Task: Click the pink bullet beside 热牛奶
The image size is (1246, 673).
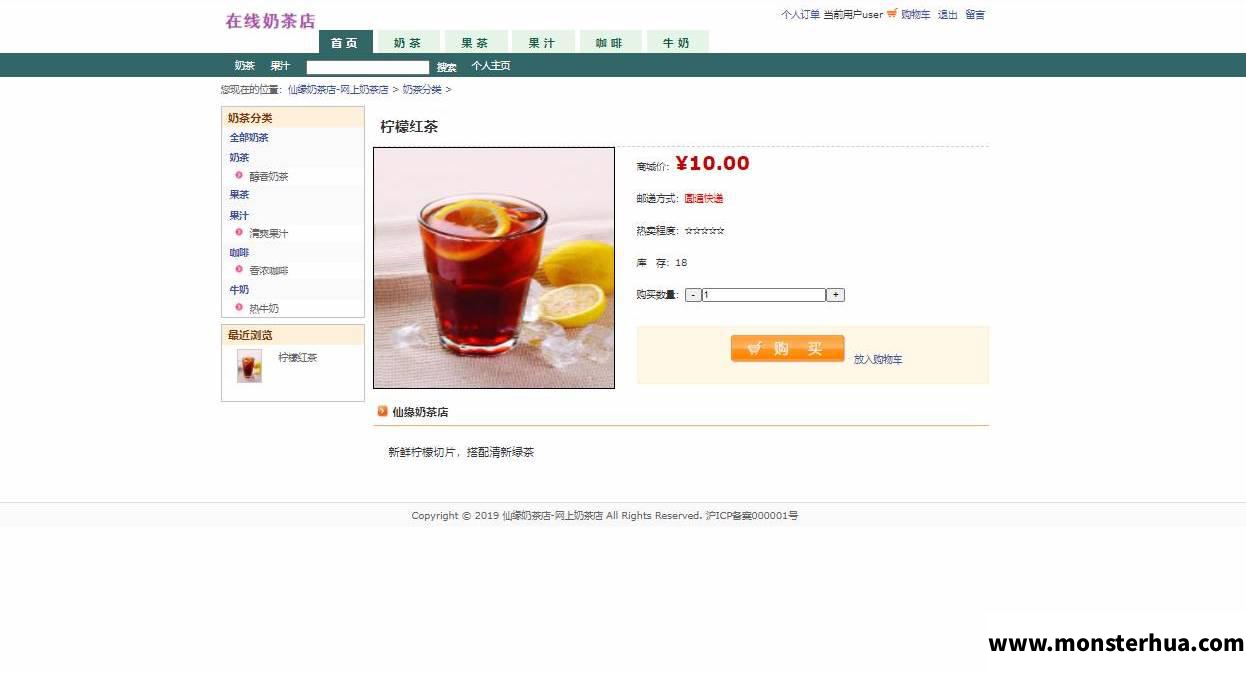Action: click(239, 307)
